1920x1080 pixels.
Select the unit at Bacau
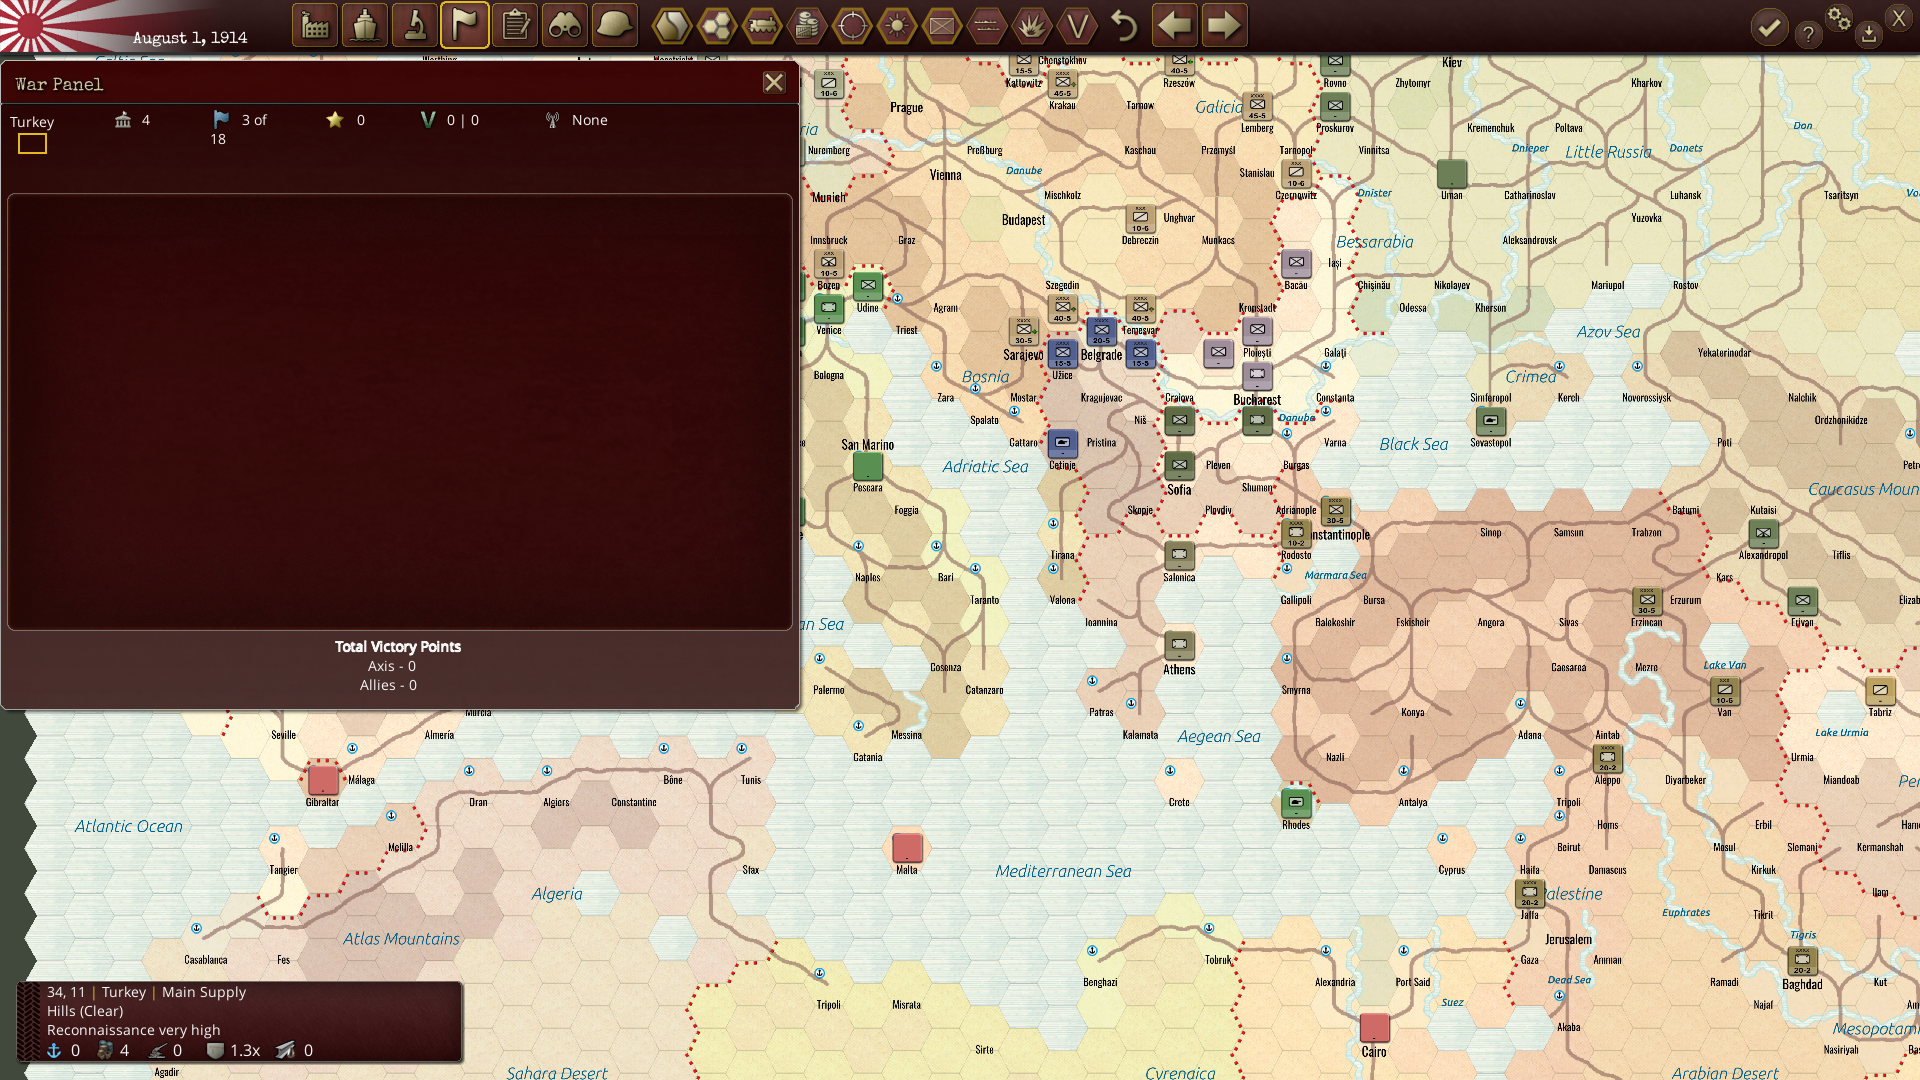point(1296,264)
